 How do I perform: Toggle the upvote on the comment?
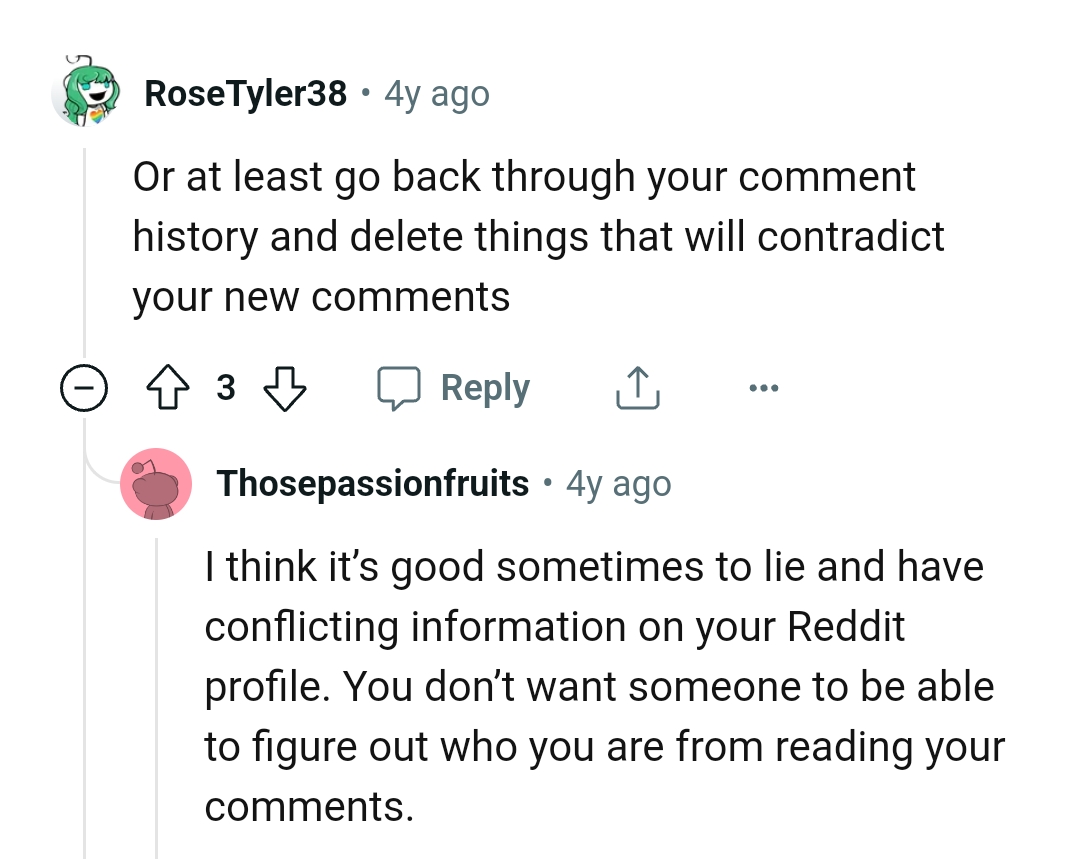point(170,388)
